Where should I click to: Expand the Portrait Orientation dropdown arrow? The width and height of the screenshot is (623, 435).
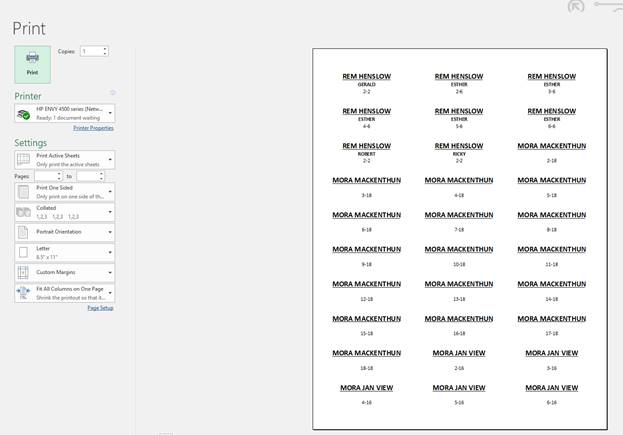[110, 232]
